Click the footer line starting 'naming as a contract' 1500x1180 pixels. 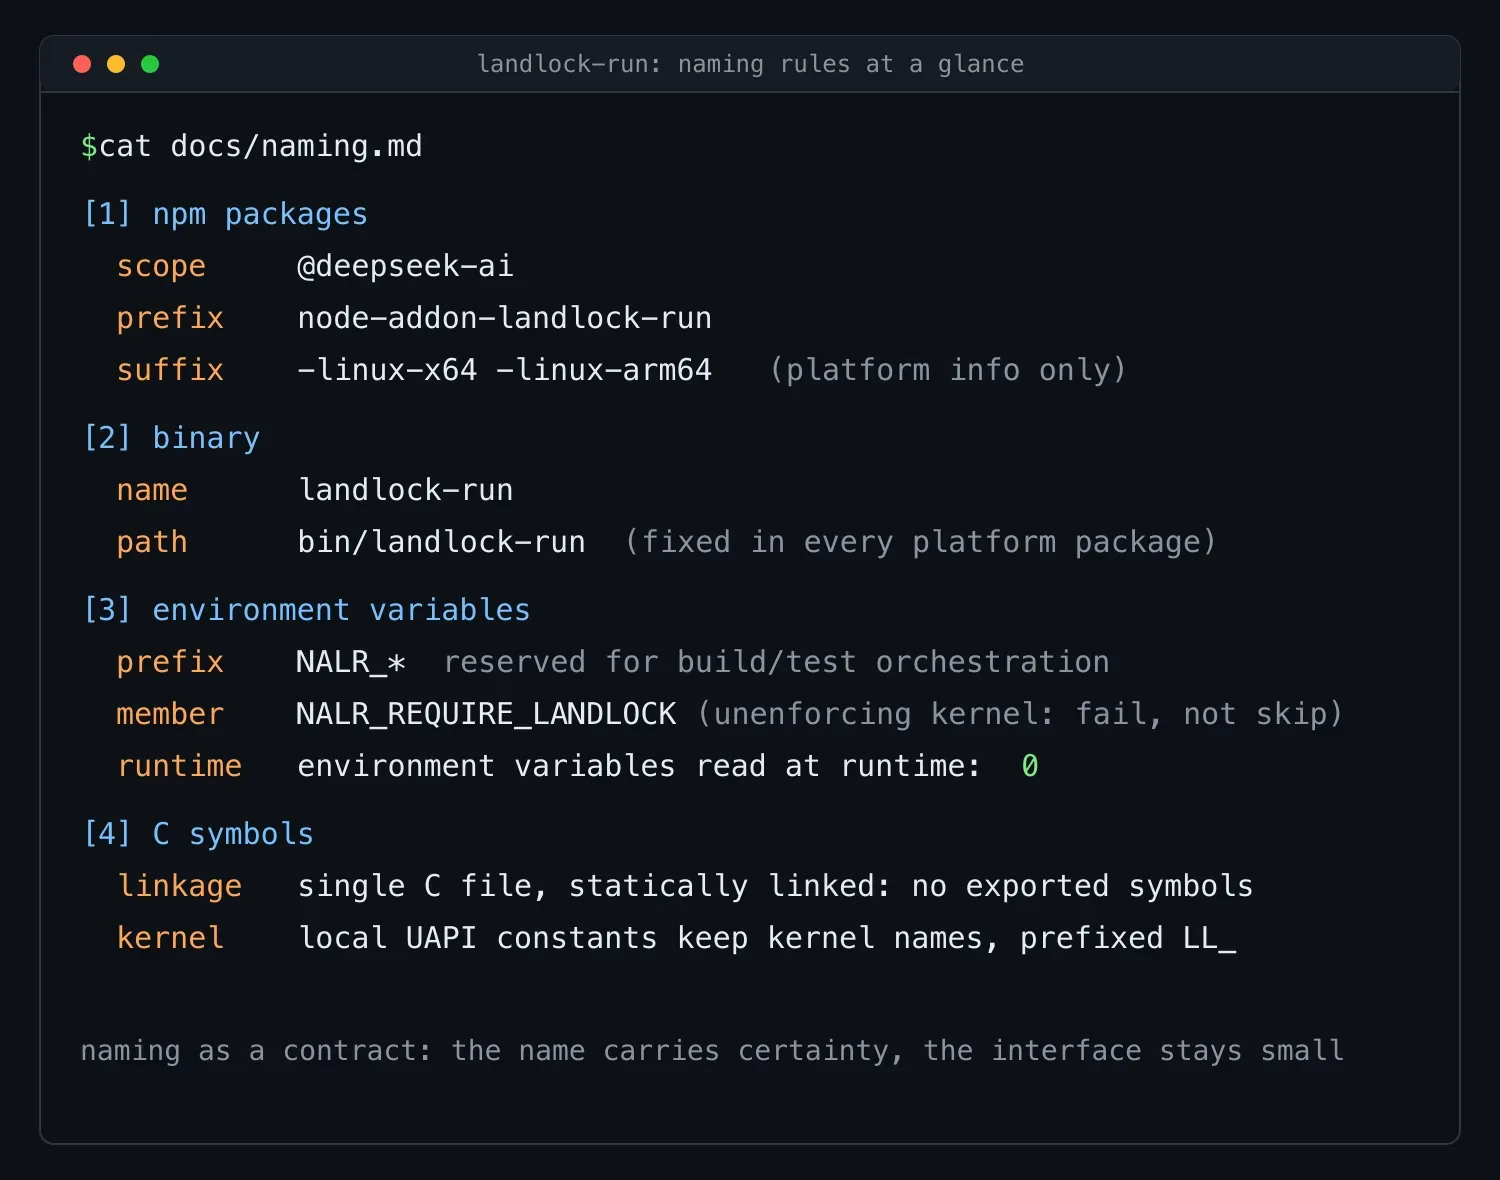pos(712,1051)
